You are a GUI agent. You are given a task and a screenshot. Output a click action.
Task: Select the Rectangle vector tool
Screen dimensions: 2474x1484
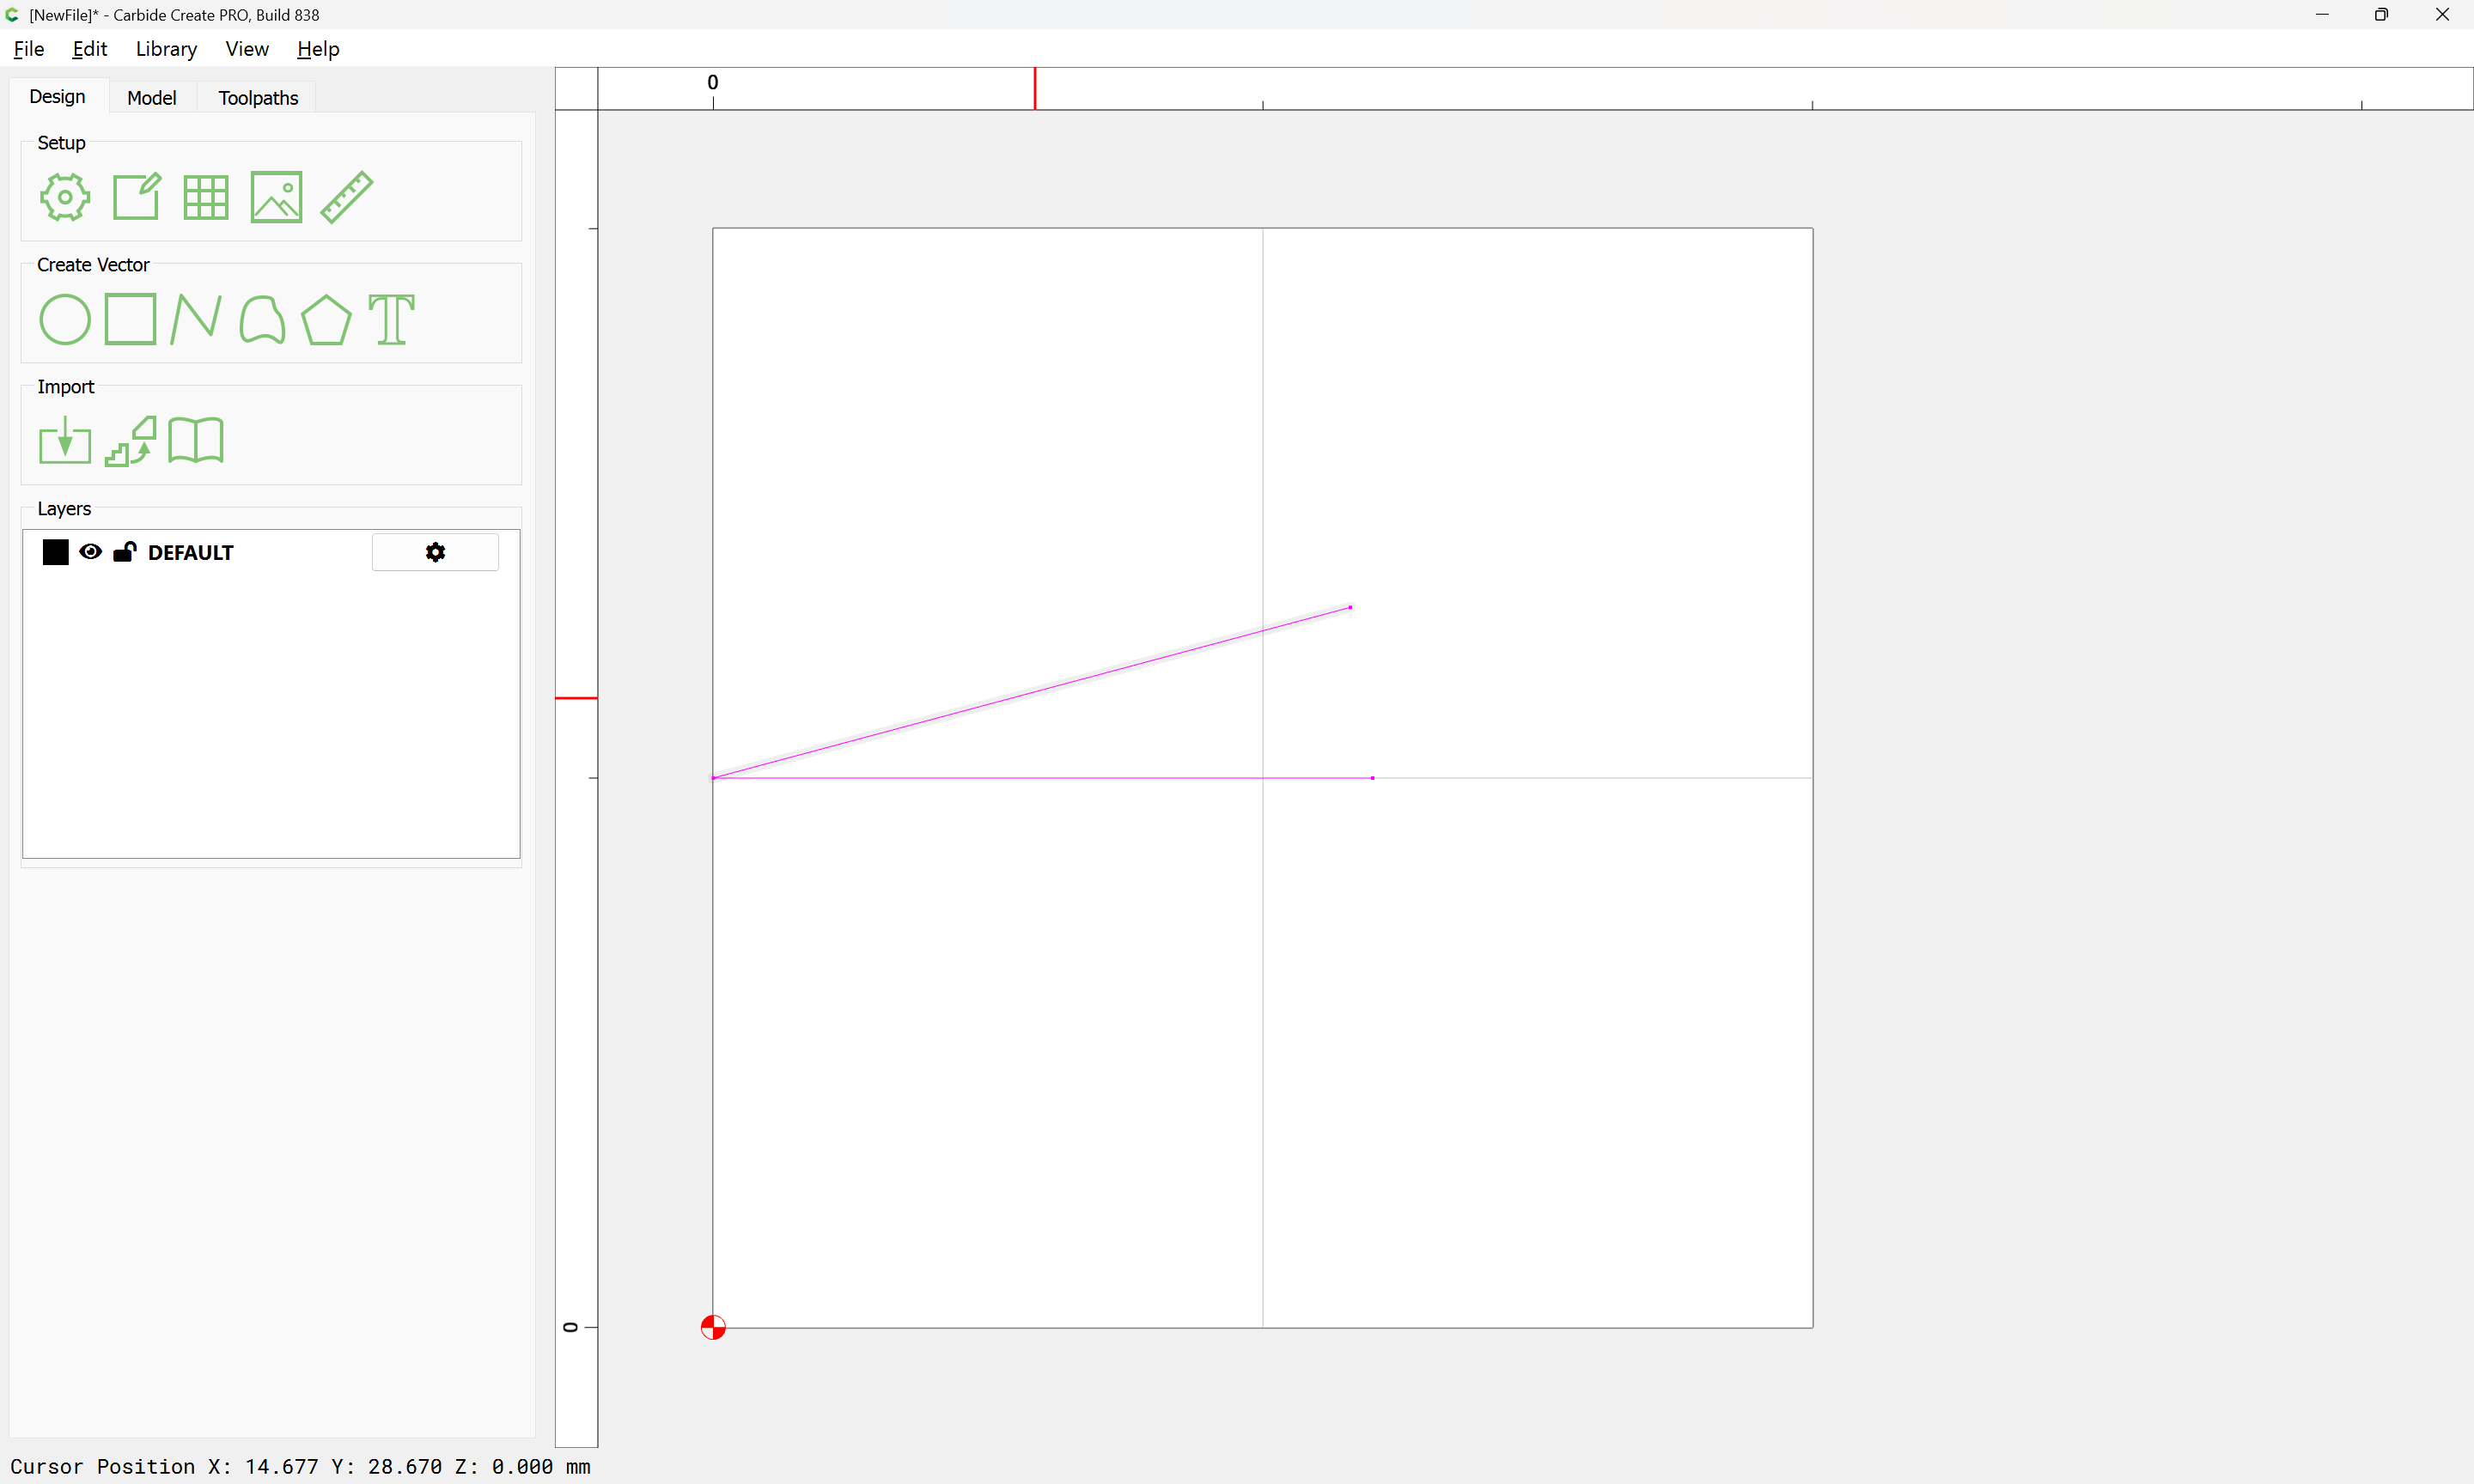click(x=131, y=319)
